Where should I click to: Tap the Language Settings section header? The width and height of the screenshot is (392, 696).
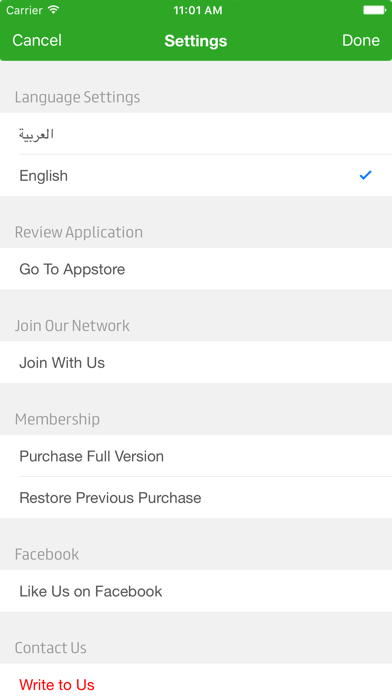click(x=77, y=97)
